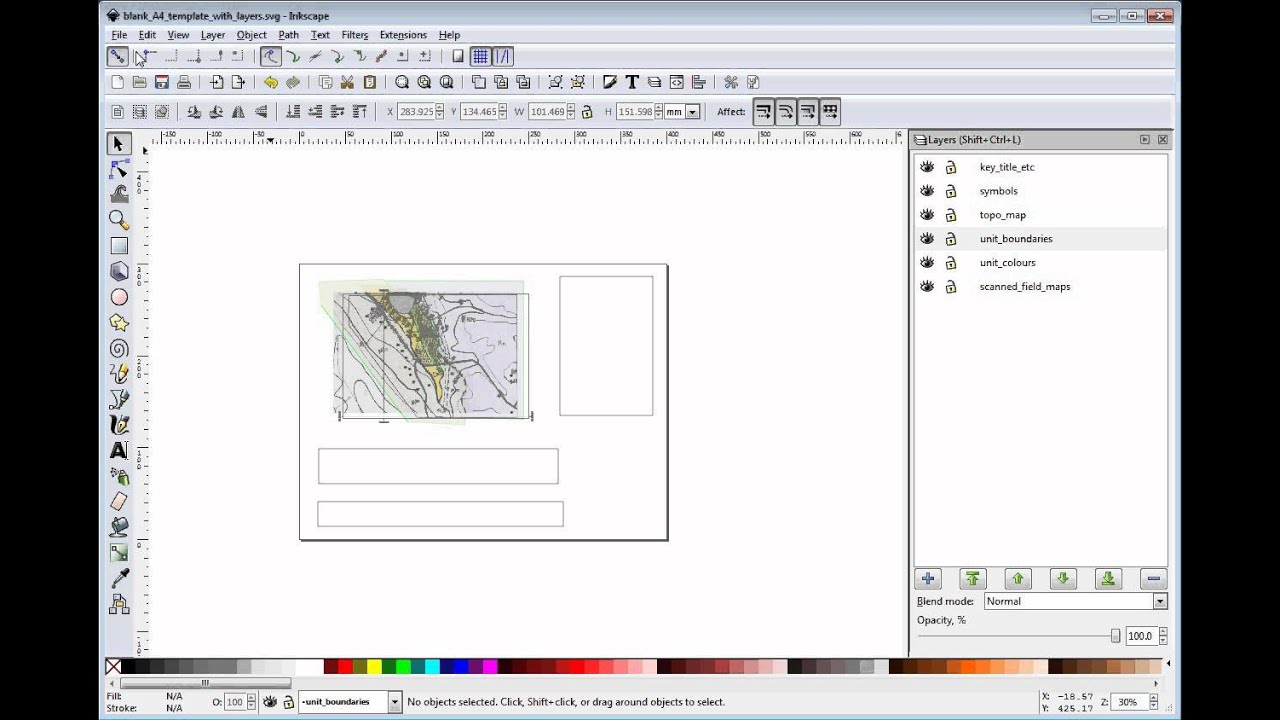The width and height of the screenshot is (1280, 720).
Task: Click the Print document icon
Action: pyautogui.click(x=184, y=83)
